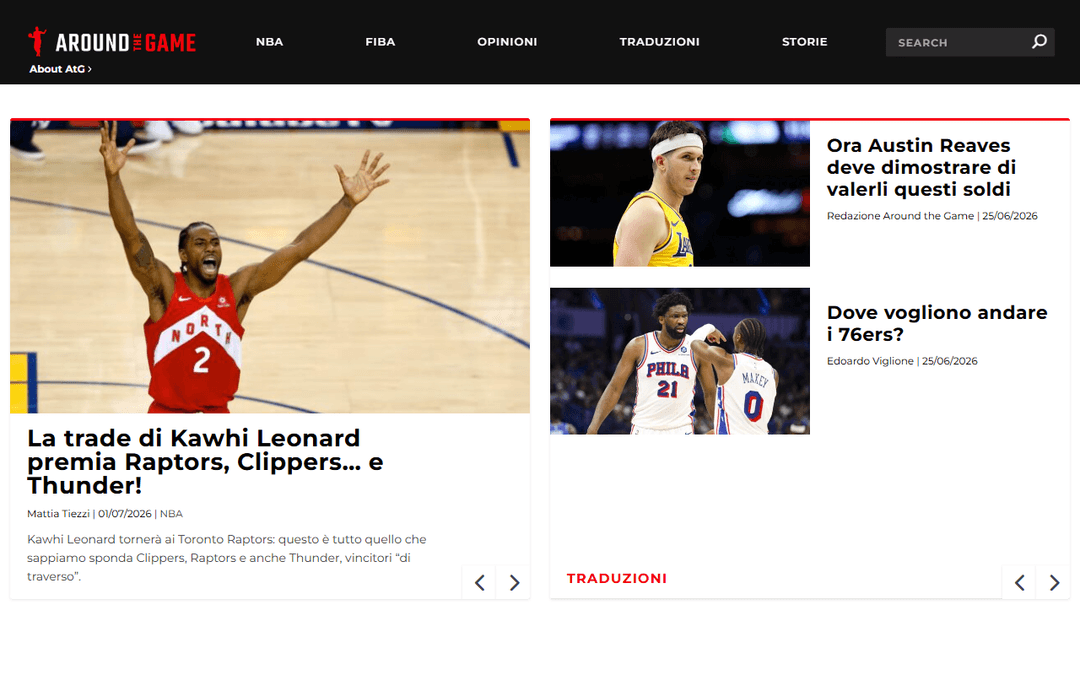Open the Kawhi Leonard trade headline
The height and width of the screenshot is (675, 1080).
click(x=205, y=461)
